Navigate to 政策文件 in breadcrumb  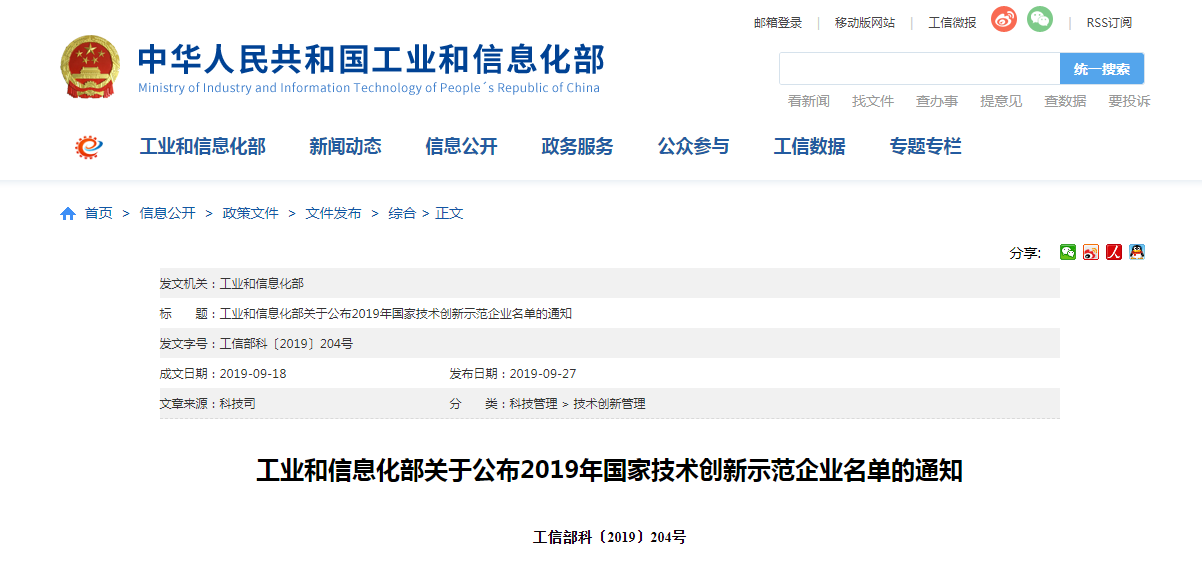(250, 213)
